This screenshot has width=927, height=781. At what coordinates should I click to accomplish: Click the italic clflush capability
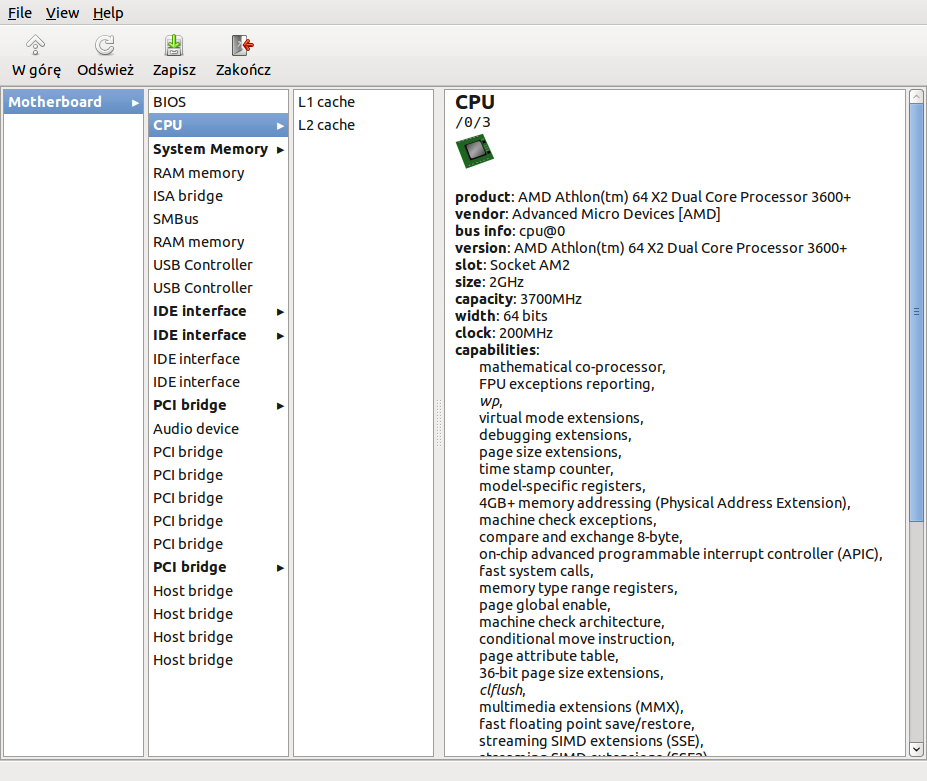tap(503, 690)
